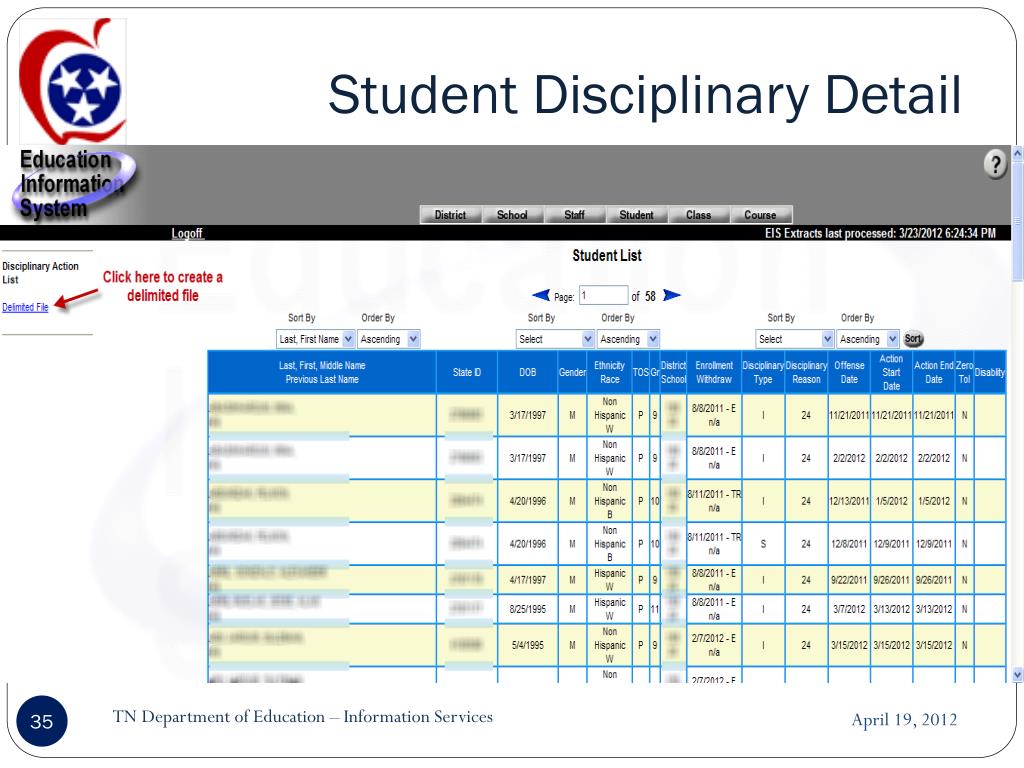Screen dimensions: 1024x768
Task: Click the vertical scrollbar down arrow
Action: pos(1017,675)
